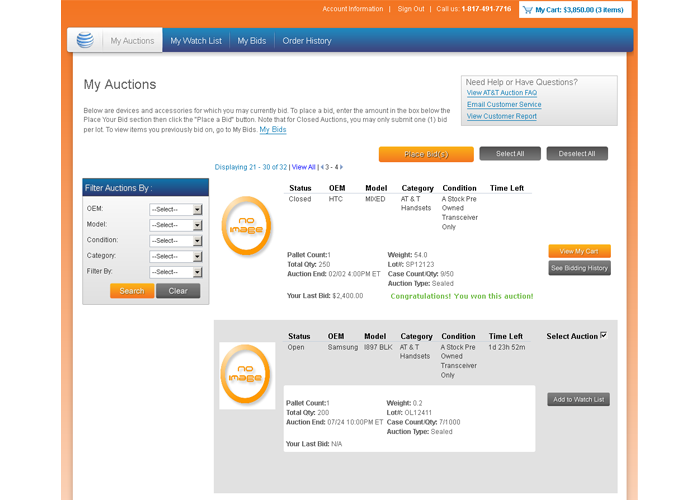This screenshot has height=500, width=700.
Task: Open the shopping cart icon
Action: [x=528, y=10]
